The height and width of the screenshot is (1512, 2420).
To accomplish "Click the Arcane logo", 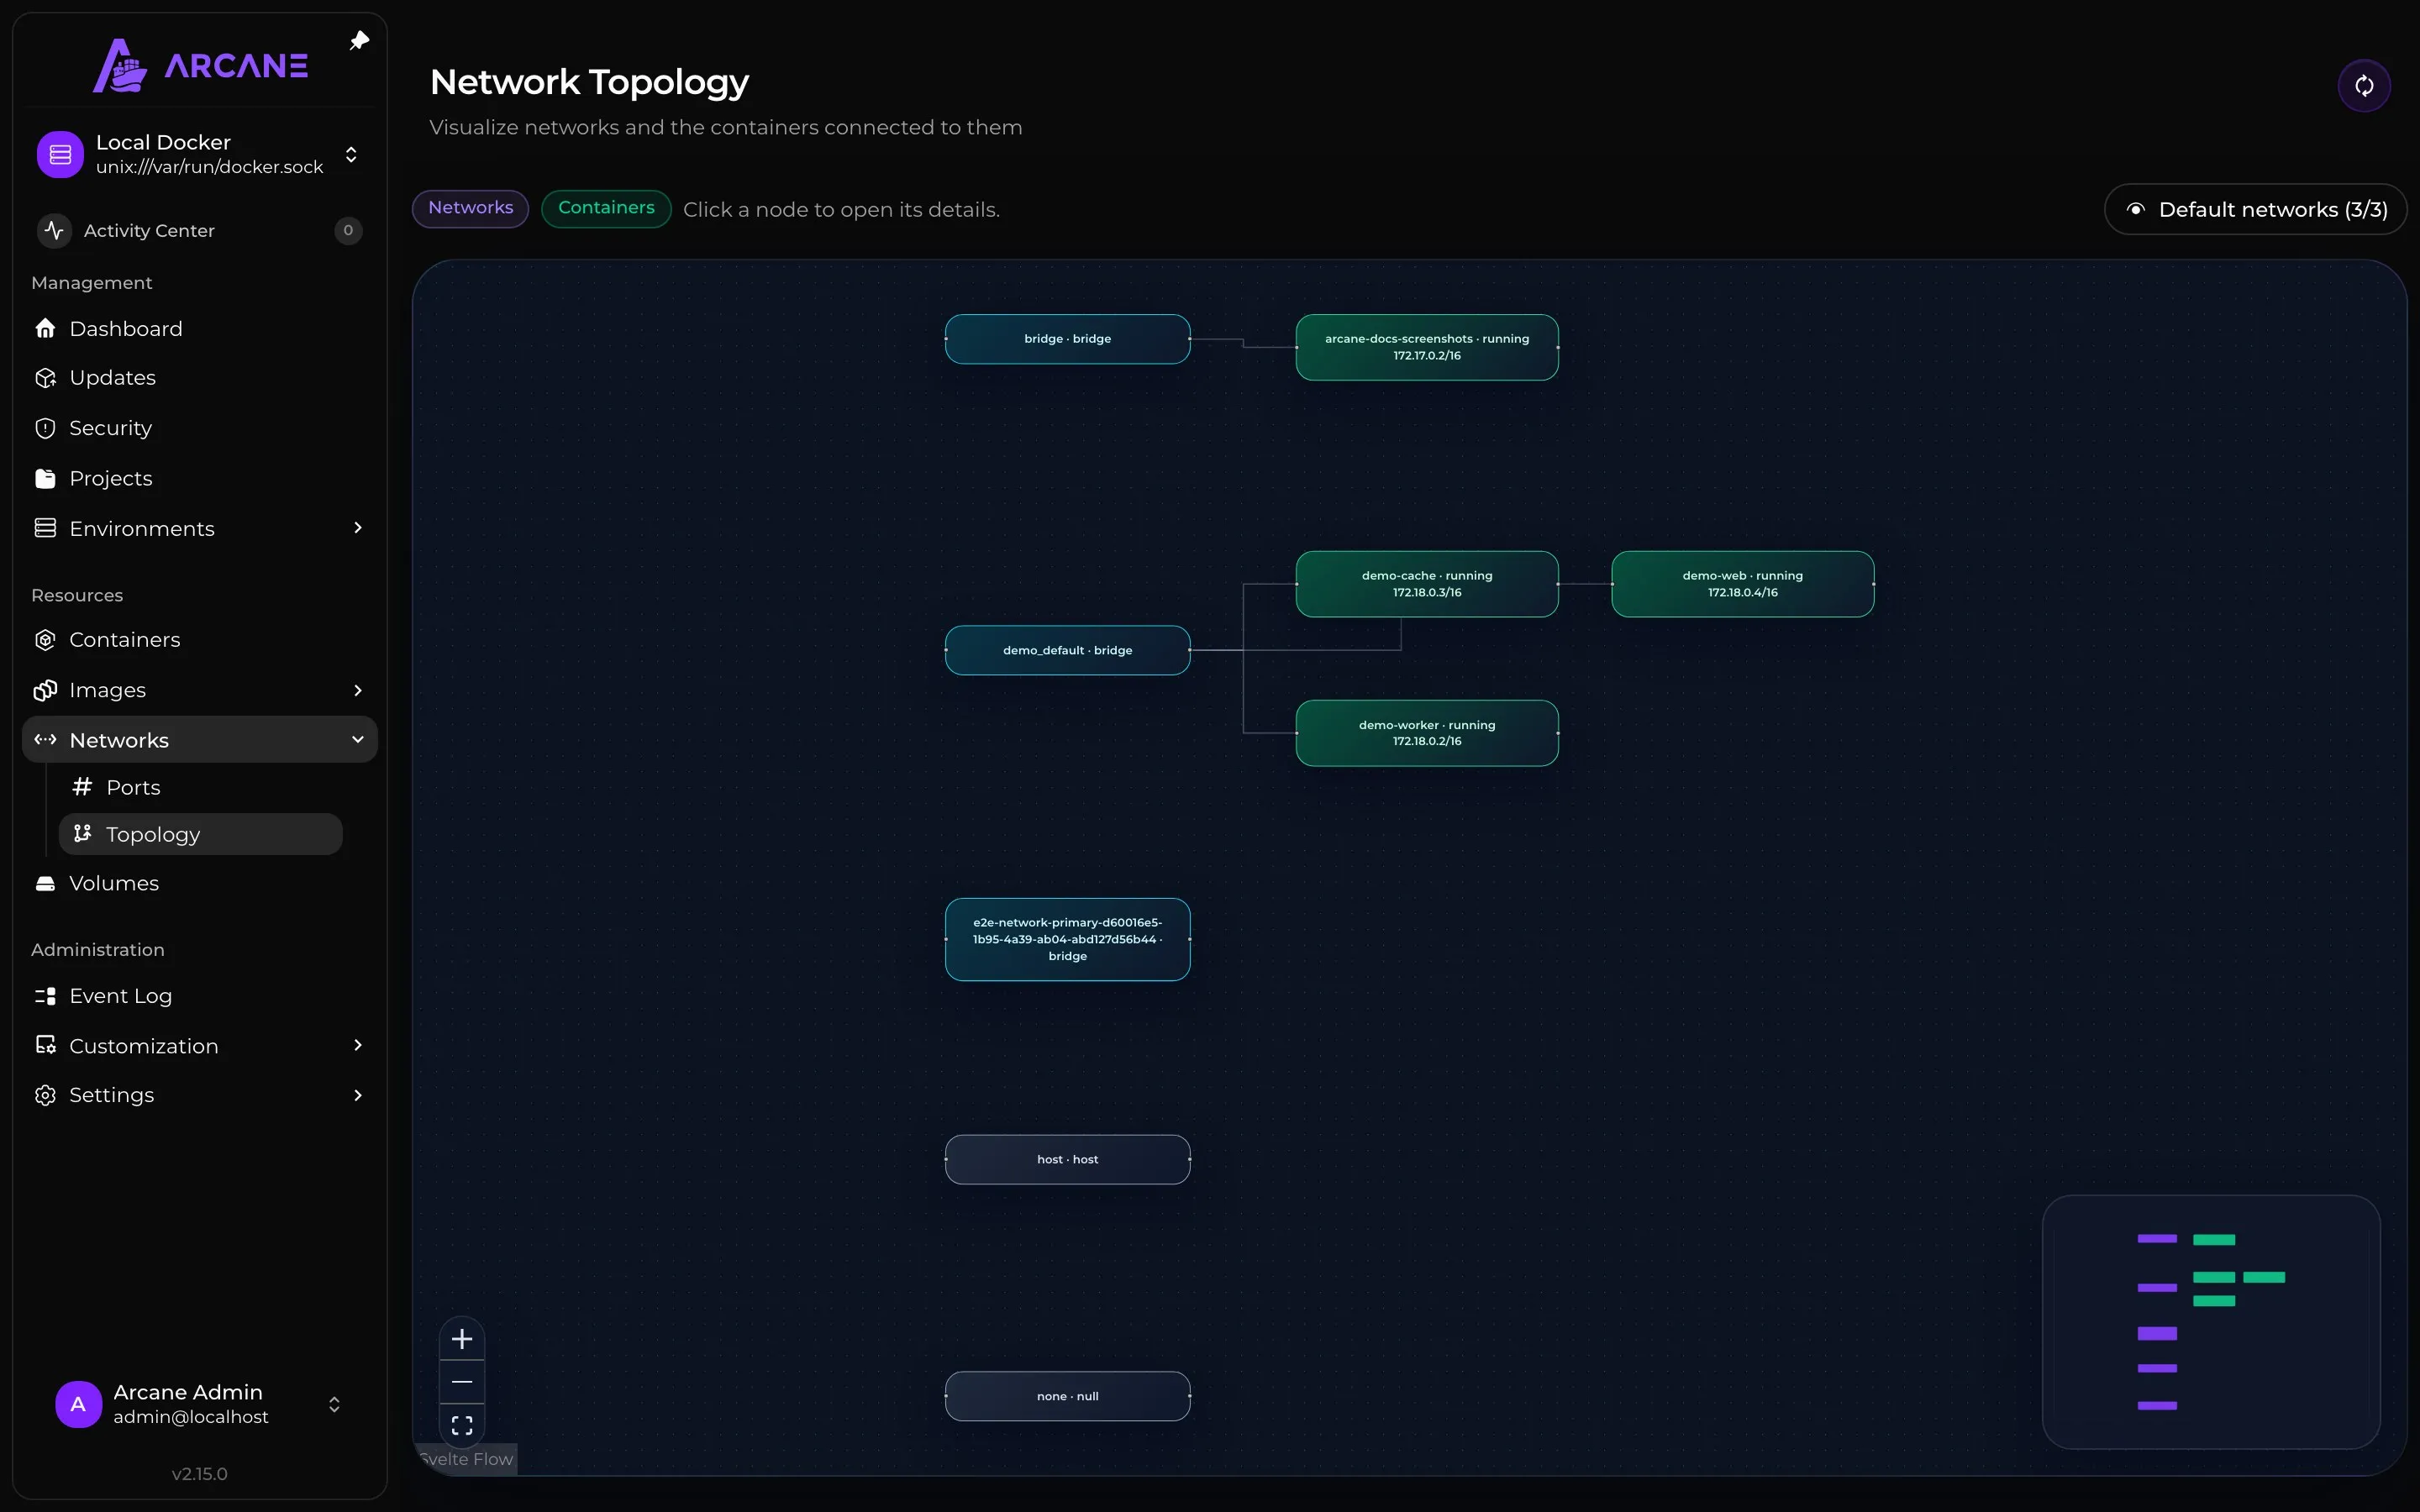I will point(200,65).
